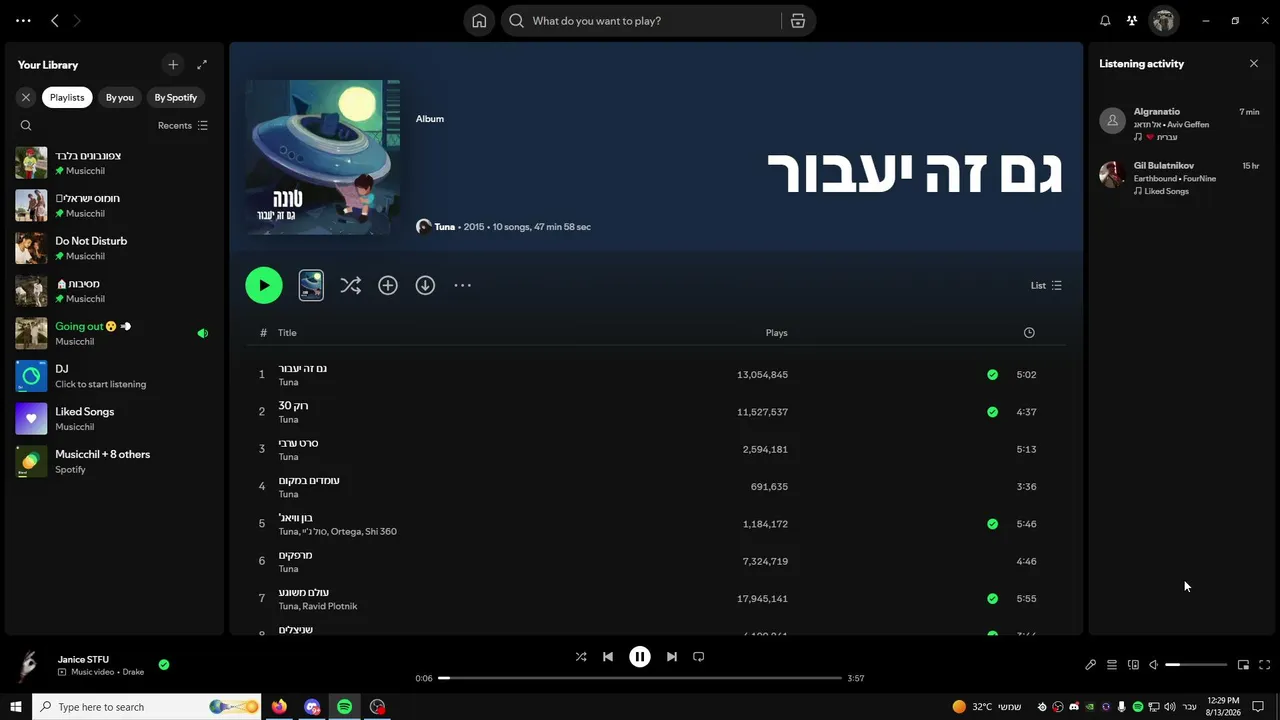Toggle the saved checkmark on track 7

click(992, 599)
